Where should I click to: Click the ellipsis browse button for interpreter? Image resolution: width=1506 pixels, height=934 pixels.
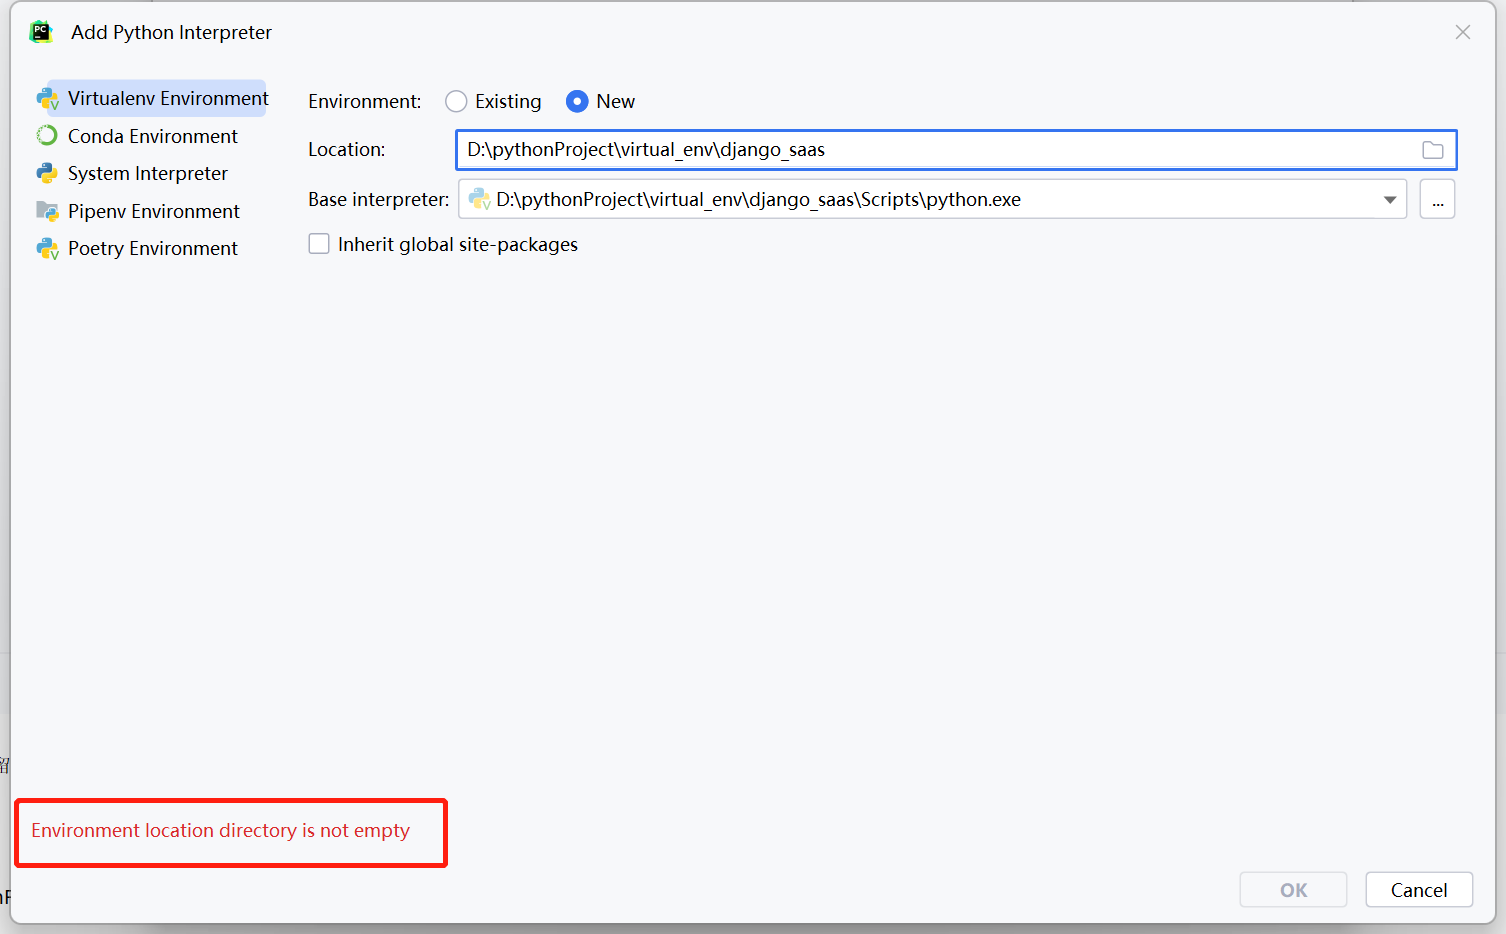coord(1437,200)
